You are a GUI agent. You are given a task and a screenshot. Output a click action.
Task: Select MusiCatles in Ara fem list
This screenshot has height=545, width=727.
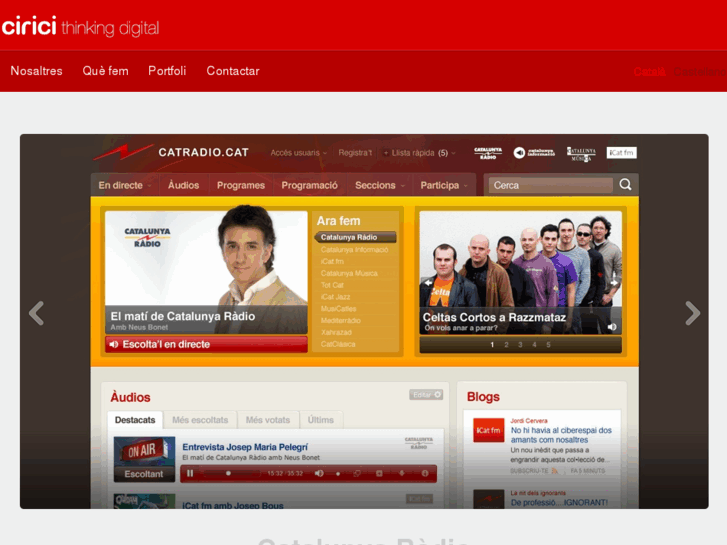click(338, 308)
